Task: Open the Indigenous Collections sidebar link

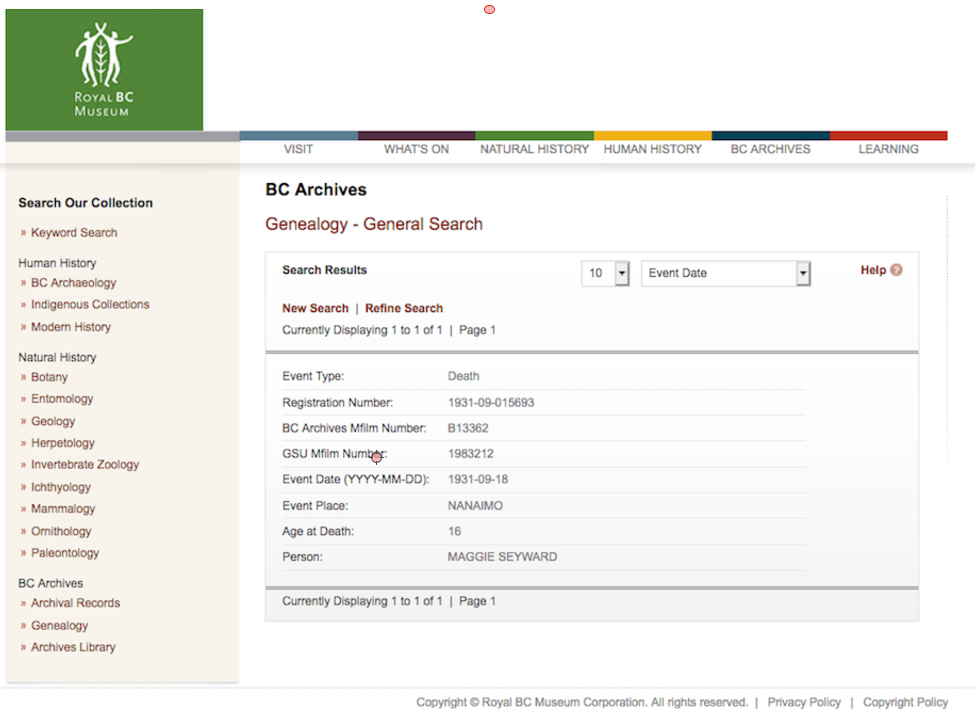Action: (90, 305)
